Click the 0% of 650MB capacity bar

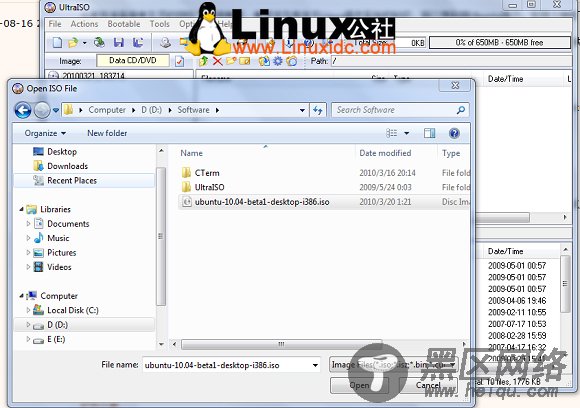[499, 43]
